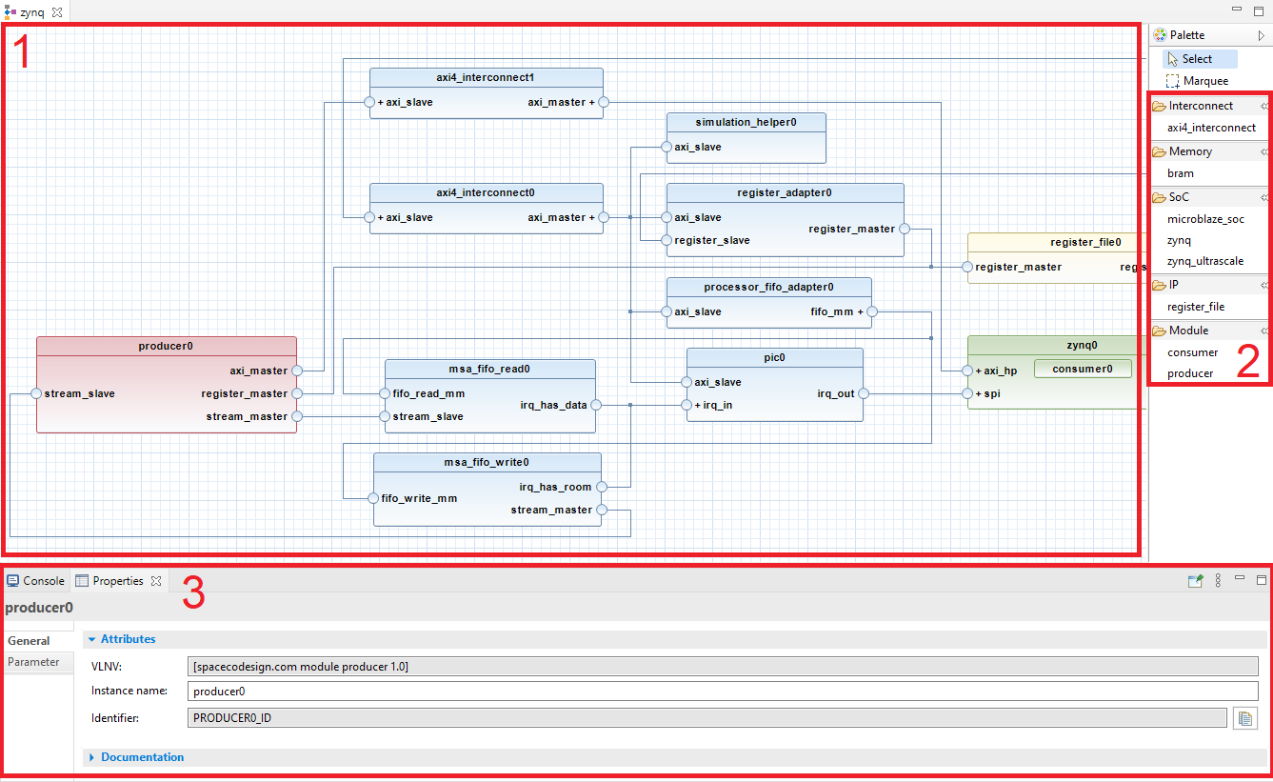The width and height of the screenshot is (1273, 782).
Task: Click the IP folder icon
Action: (x=1160, y=284)
